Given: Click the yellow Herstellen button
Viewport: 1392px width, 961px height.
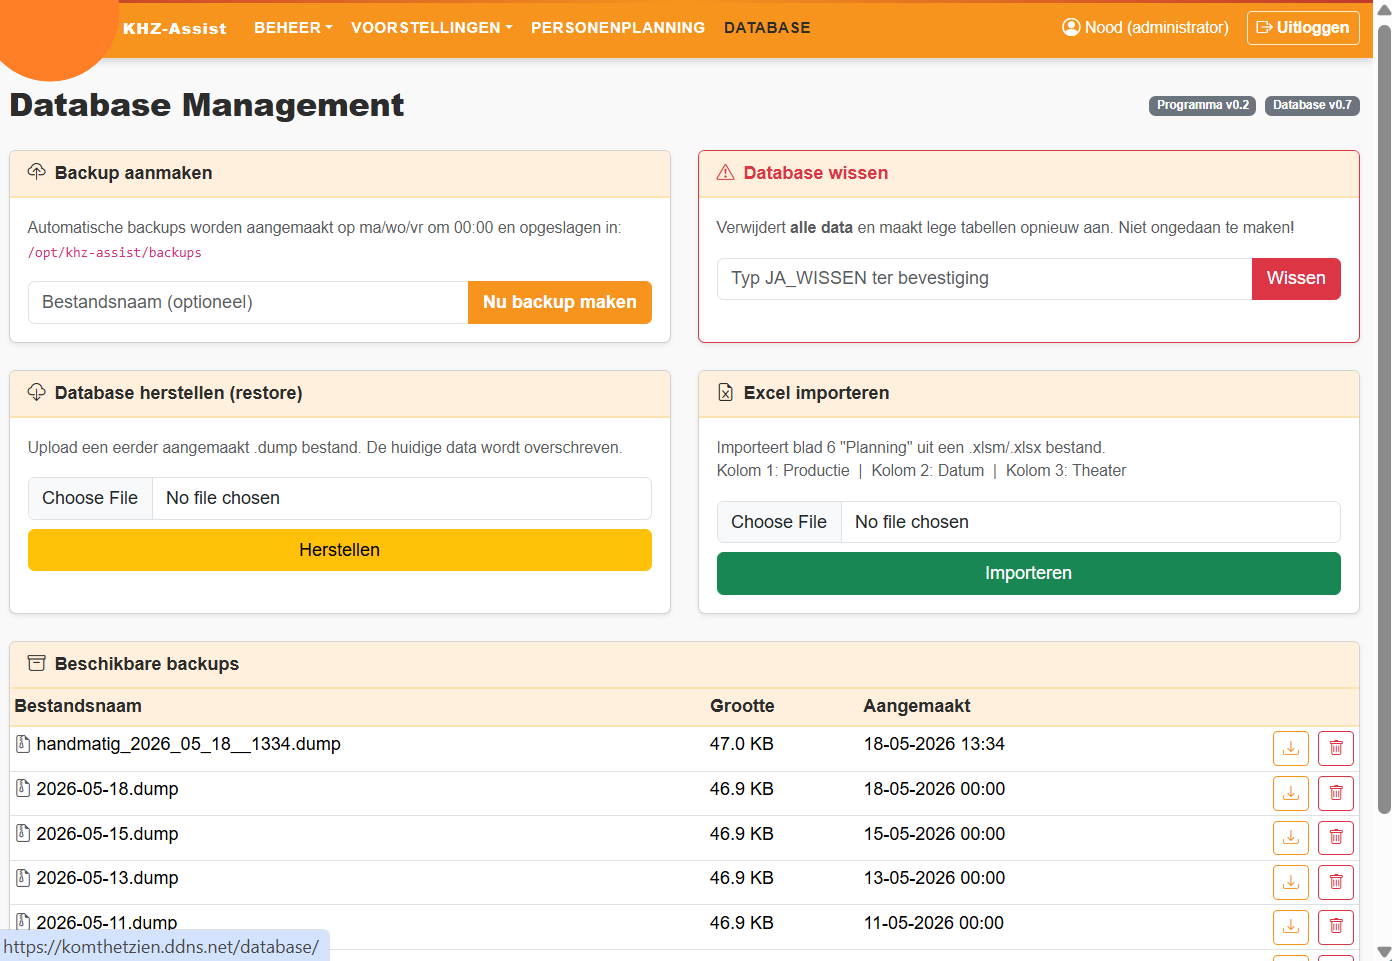Looking at the screenshot, I should (x=340, y=550).
